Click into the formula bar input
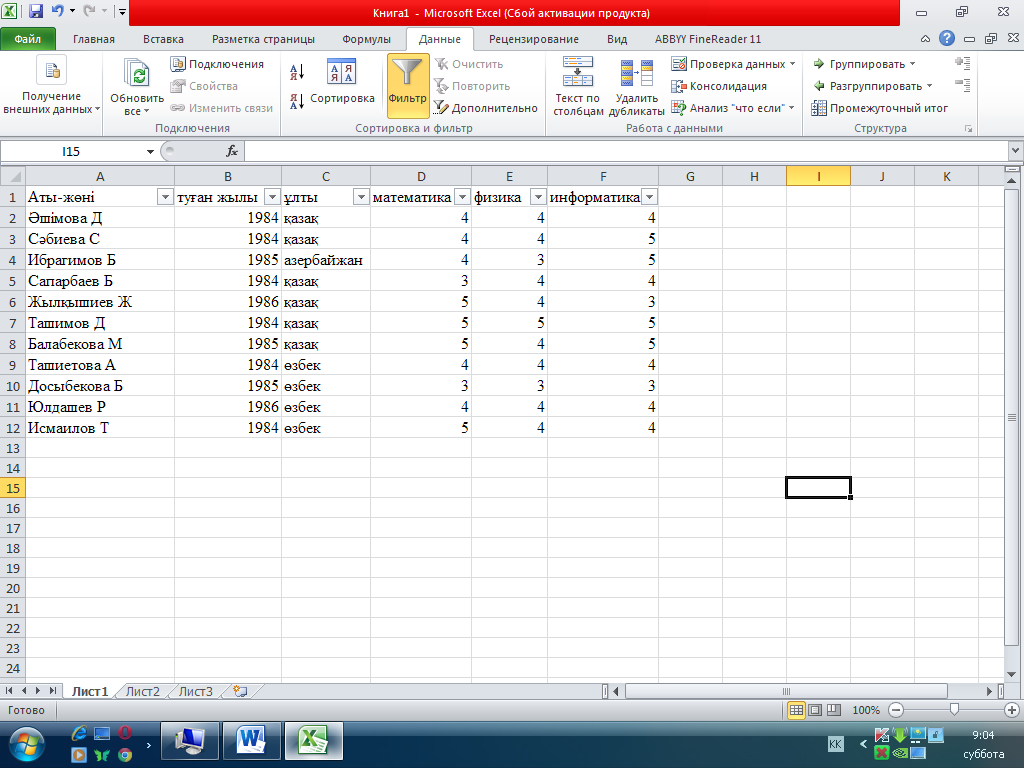This screenshot has height=768, width=1024. (625, 152)
